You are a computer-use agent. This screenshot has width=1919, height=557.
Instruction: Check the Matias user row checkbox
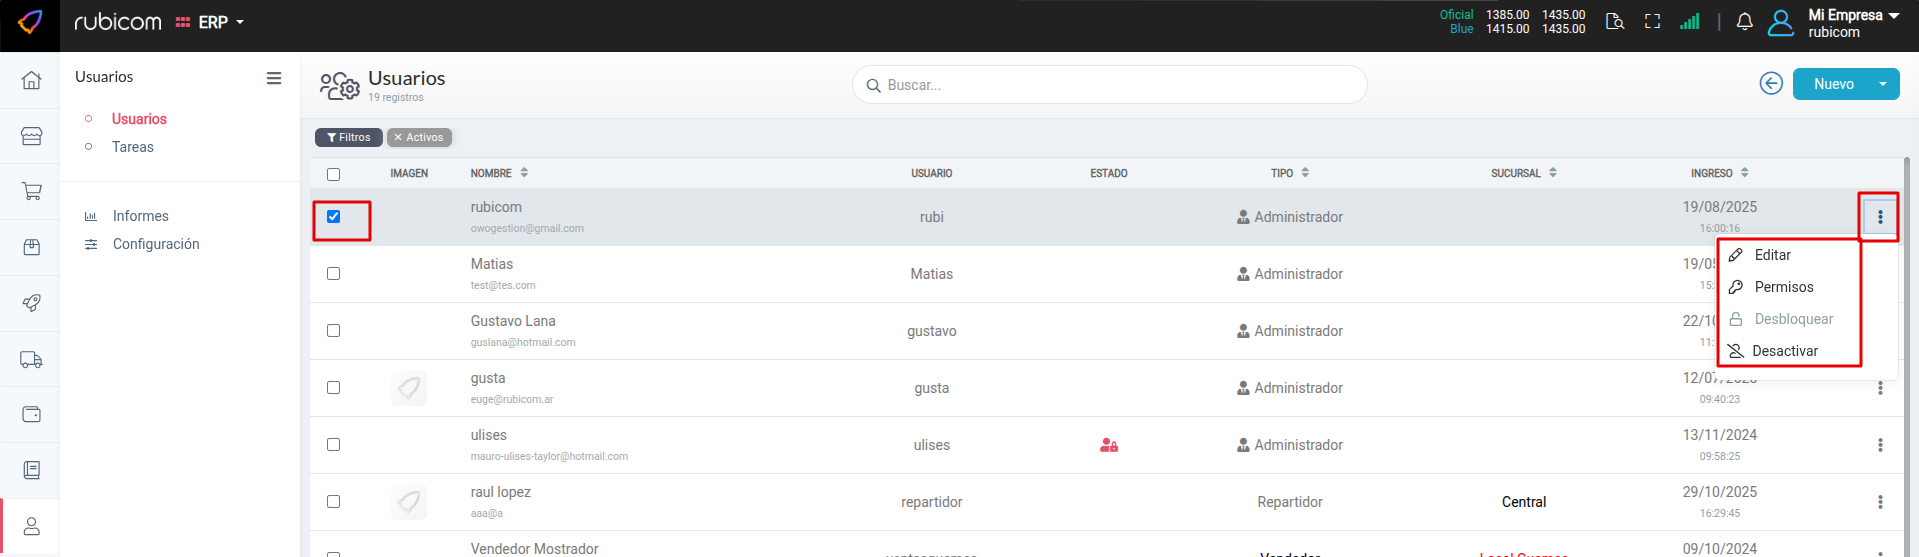334,274
